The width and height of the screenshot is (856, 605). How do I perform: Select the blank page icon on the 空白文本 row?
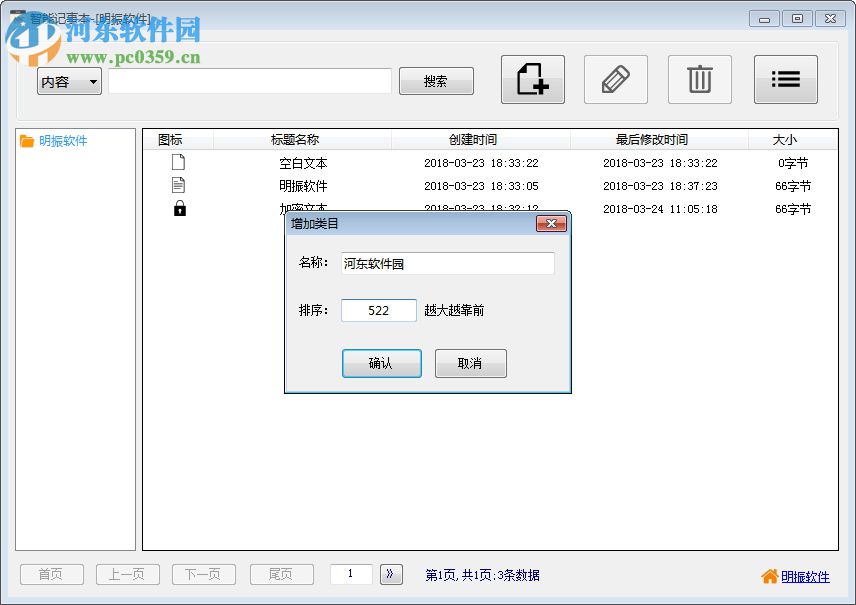(x=181, y=160)
